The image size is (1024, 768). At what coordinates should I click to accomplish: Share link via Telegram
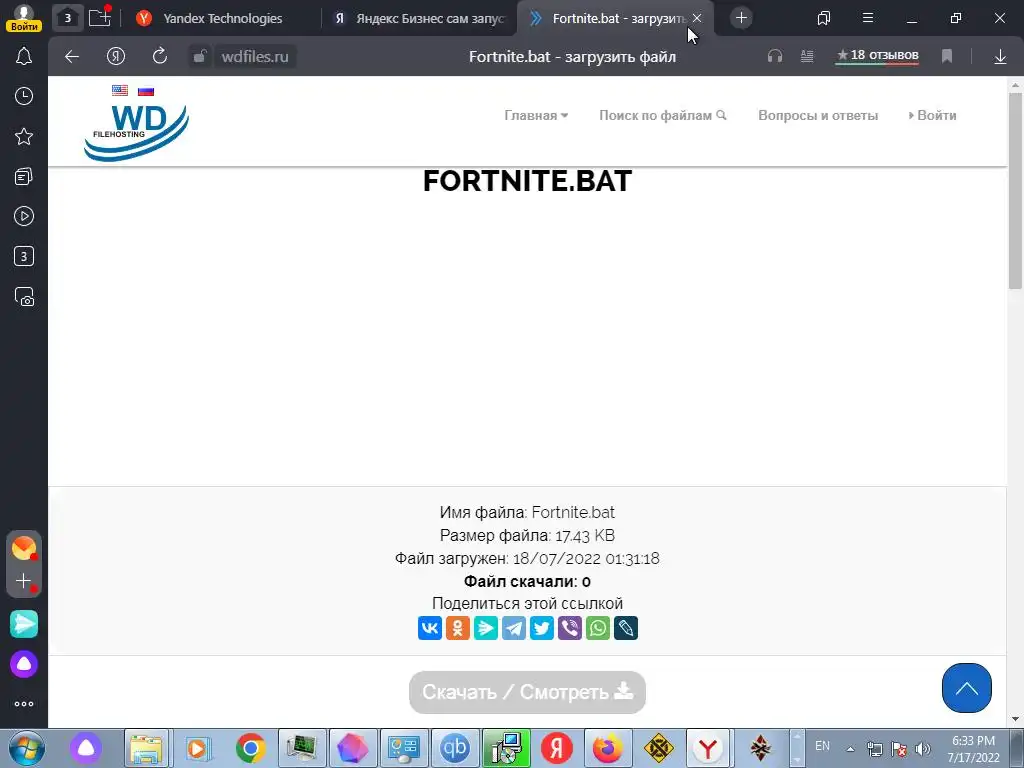pos(514,628)
